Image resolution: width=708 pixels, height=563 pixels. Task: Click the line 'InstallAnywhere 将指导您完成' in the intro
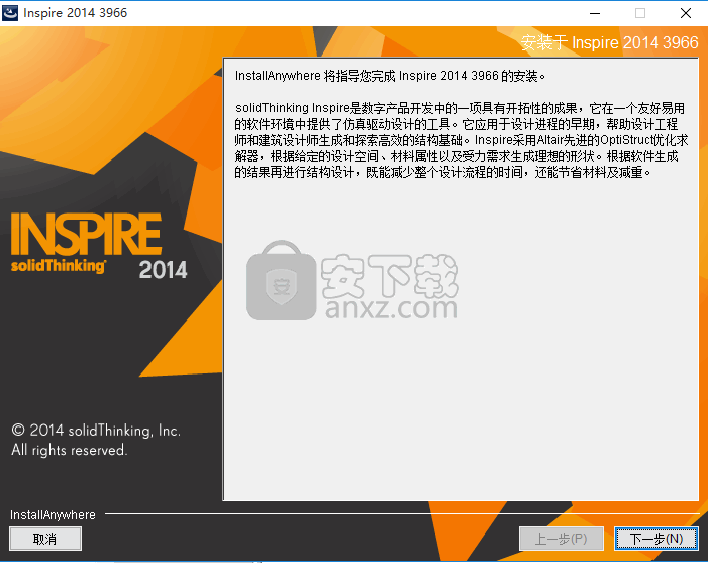pos(390,76)
